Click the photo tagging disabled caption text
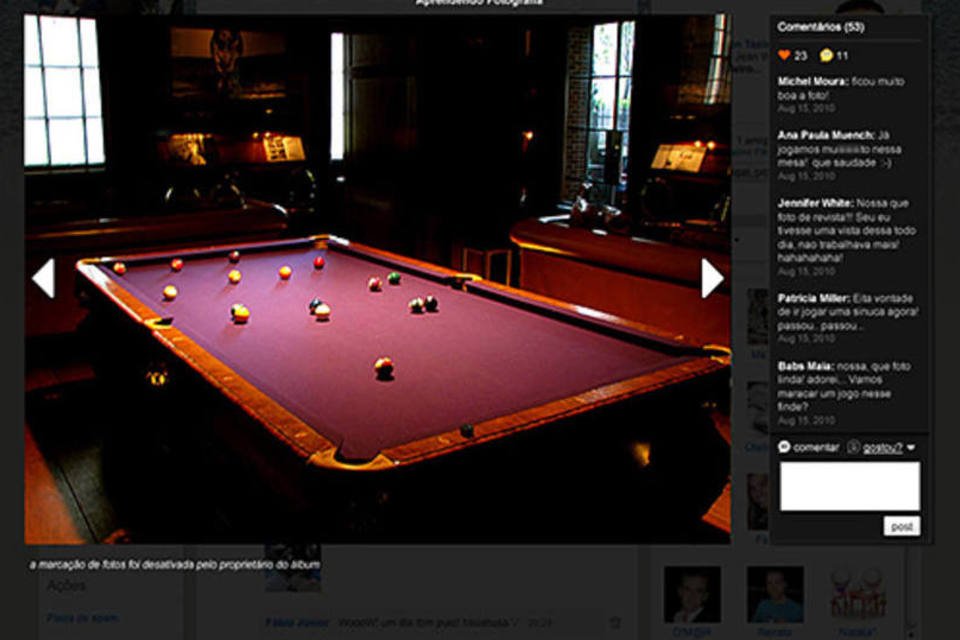960x640 pixels. (175, 565)
